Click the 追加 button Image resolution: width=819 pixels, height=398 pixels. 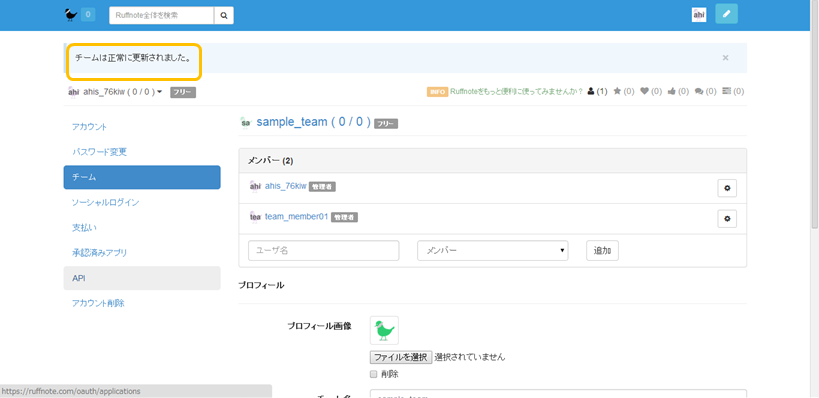tap(602, 251)
